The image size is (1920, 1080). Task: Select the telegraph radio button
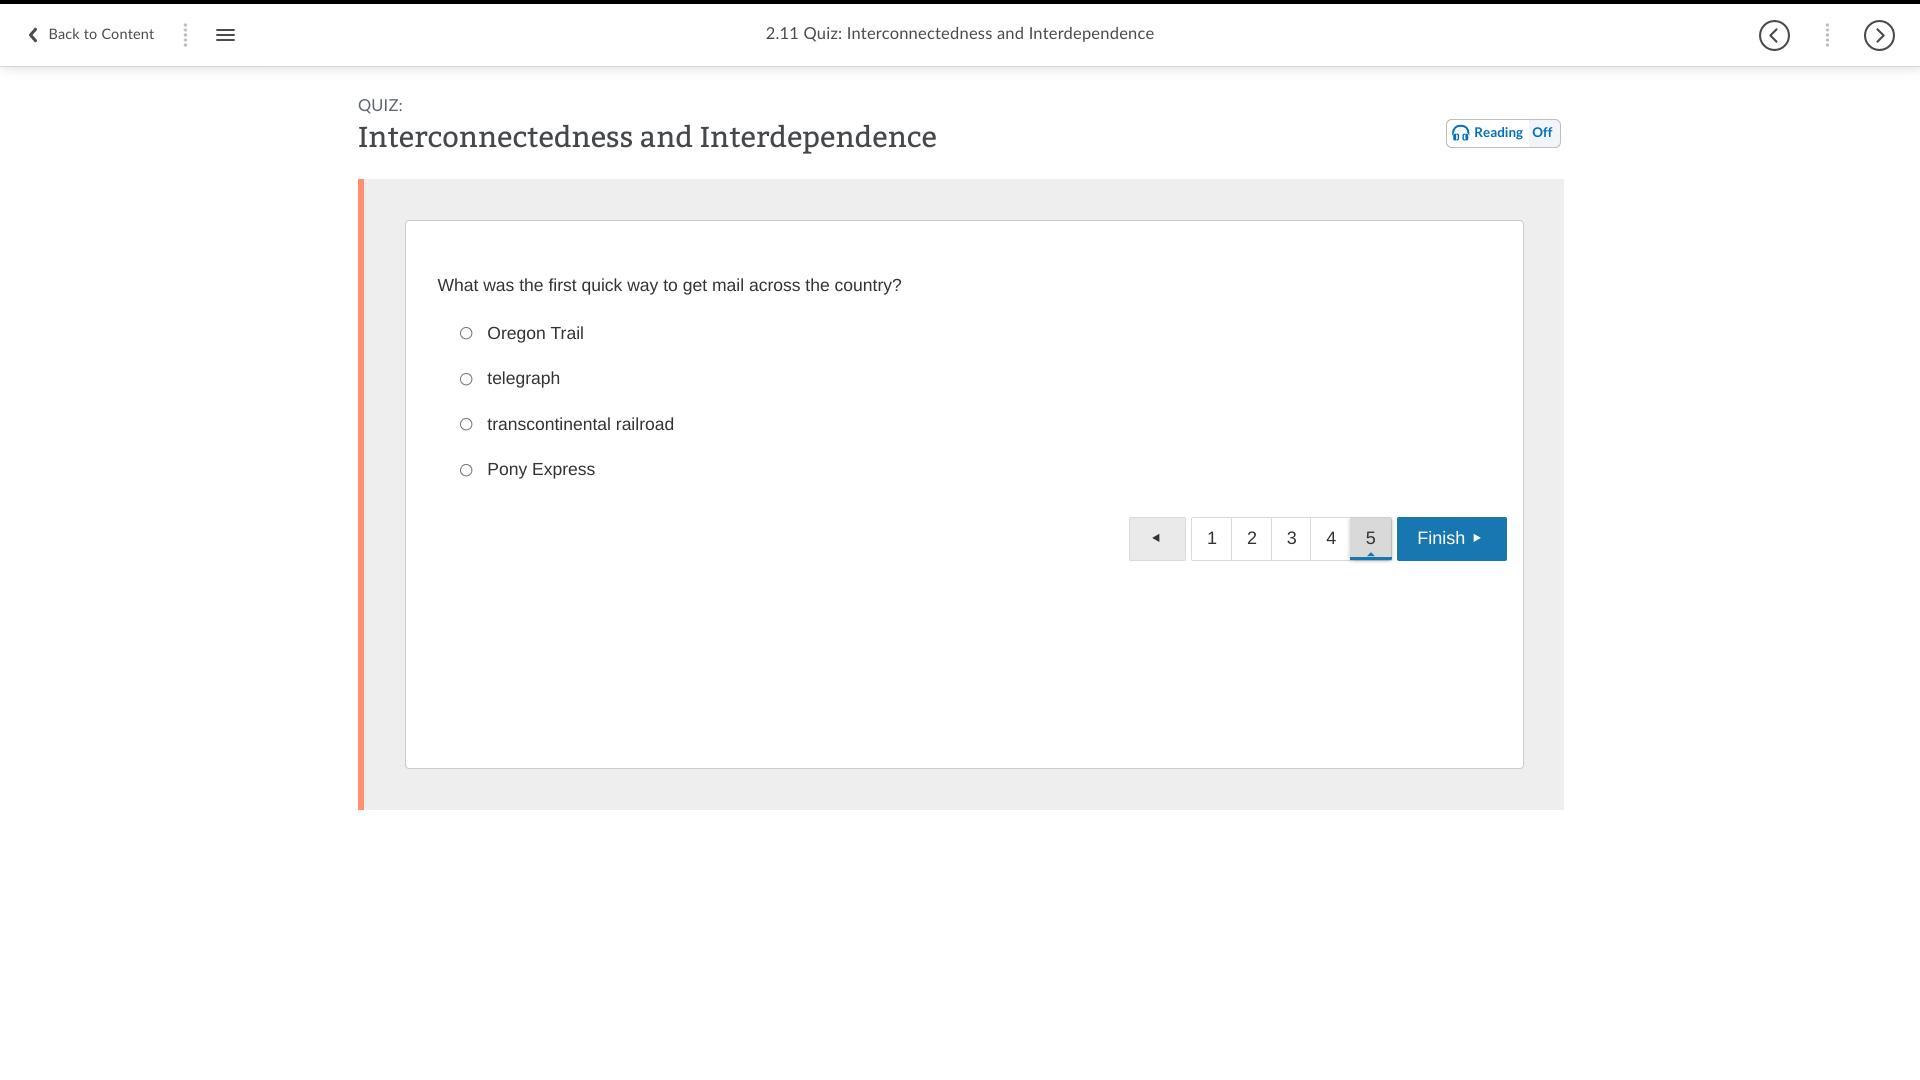(x=465, y=378)
